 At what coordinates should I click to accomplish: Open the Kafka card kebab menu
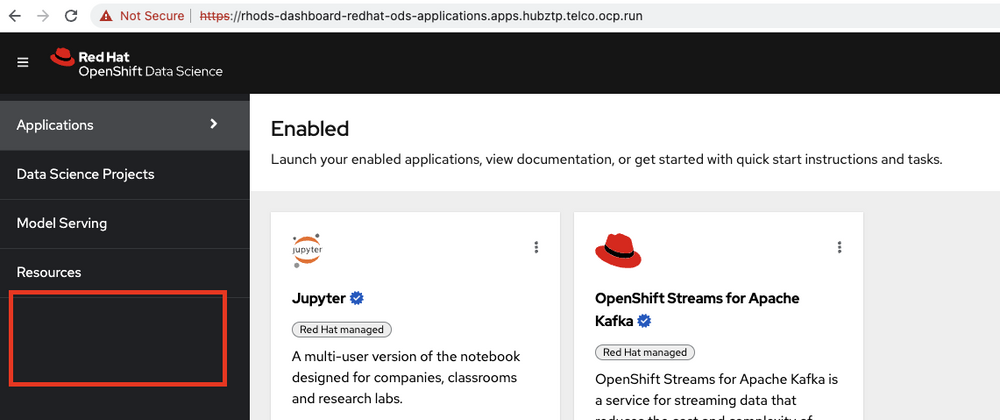point(839,247)
